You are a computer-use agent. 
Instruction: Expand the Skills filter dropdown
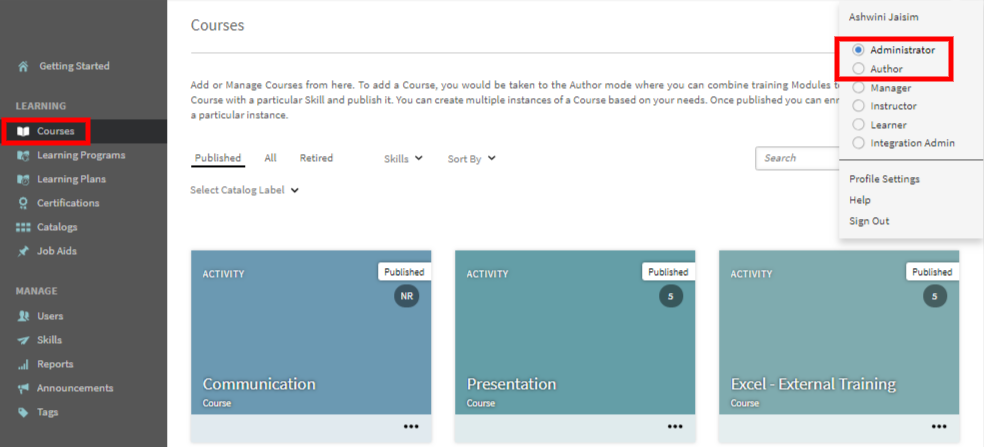click(x=403, y=158)
